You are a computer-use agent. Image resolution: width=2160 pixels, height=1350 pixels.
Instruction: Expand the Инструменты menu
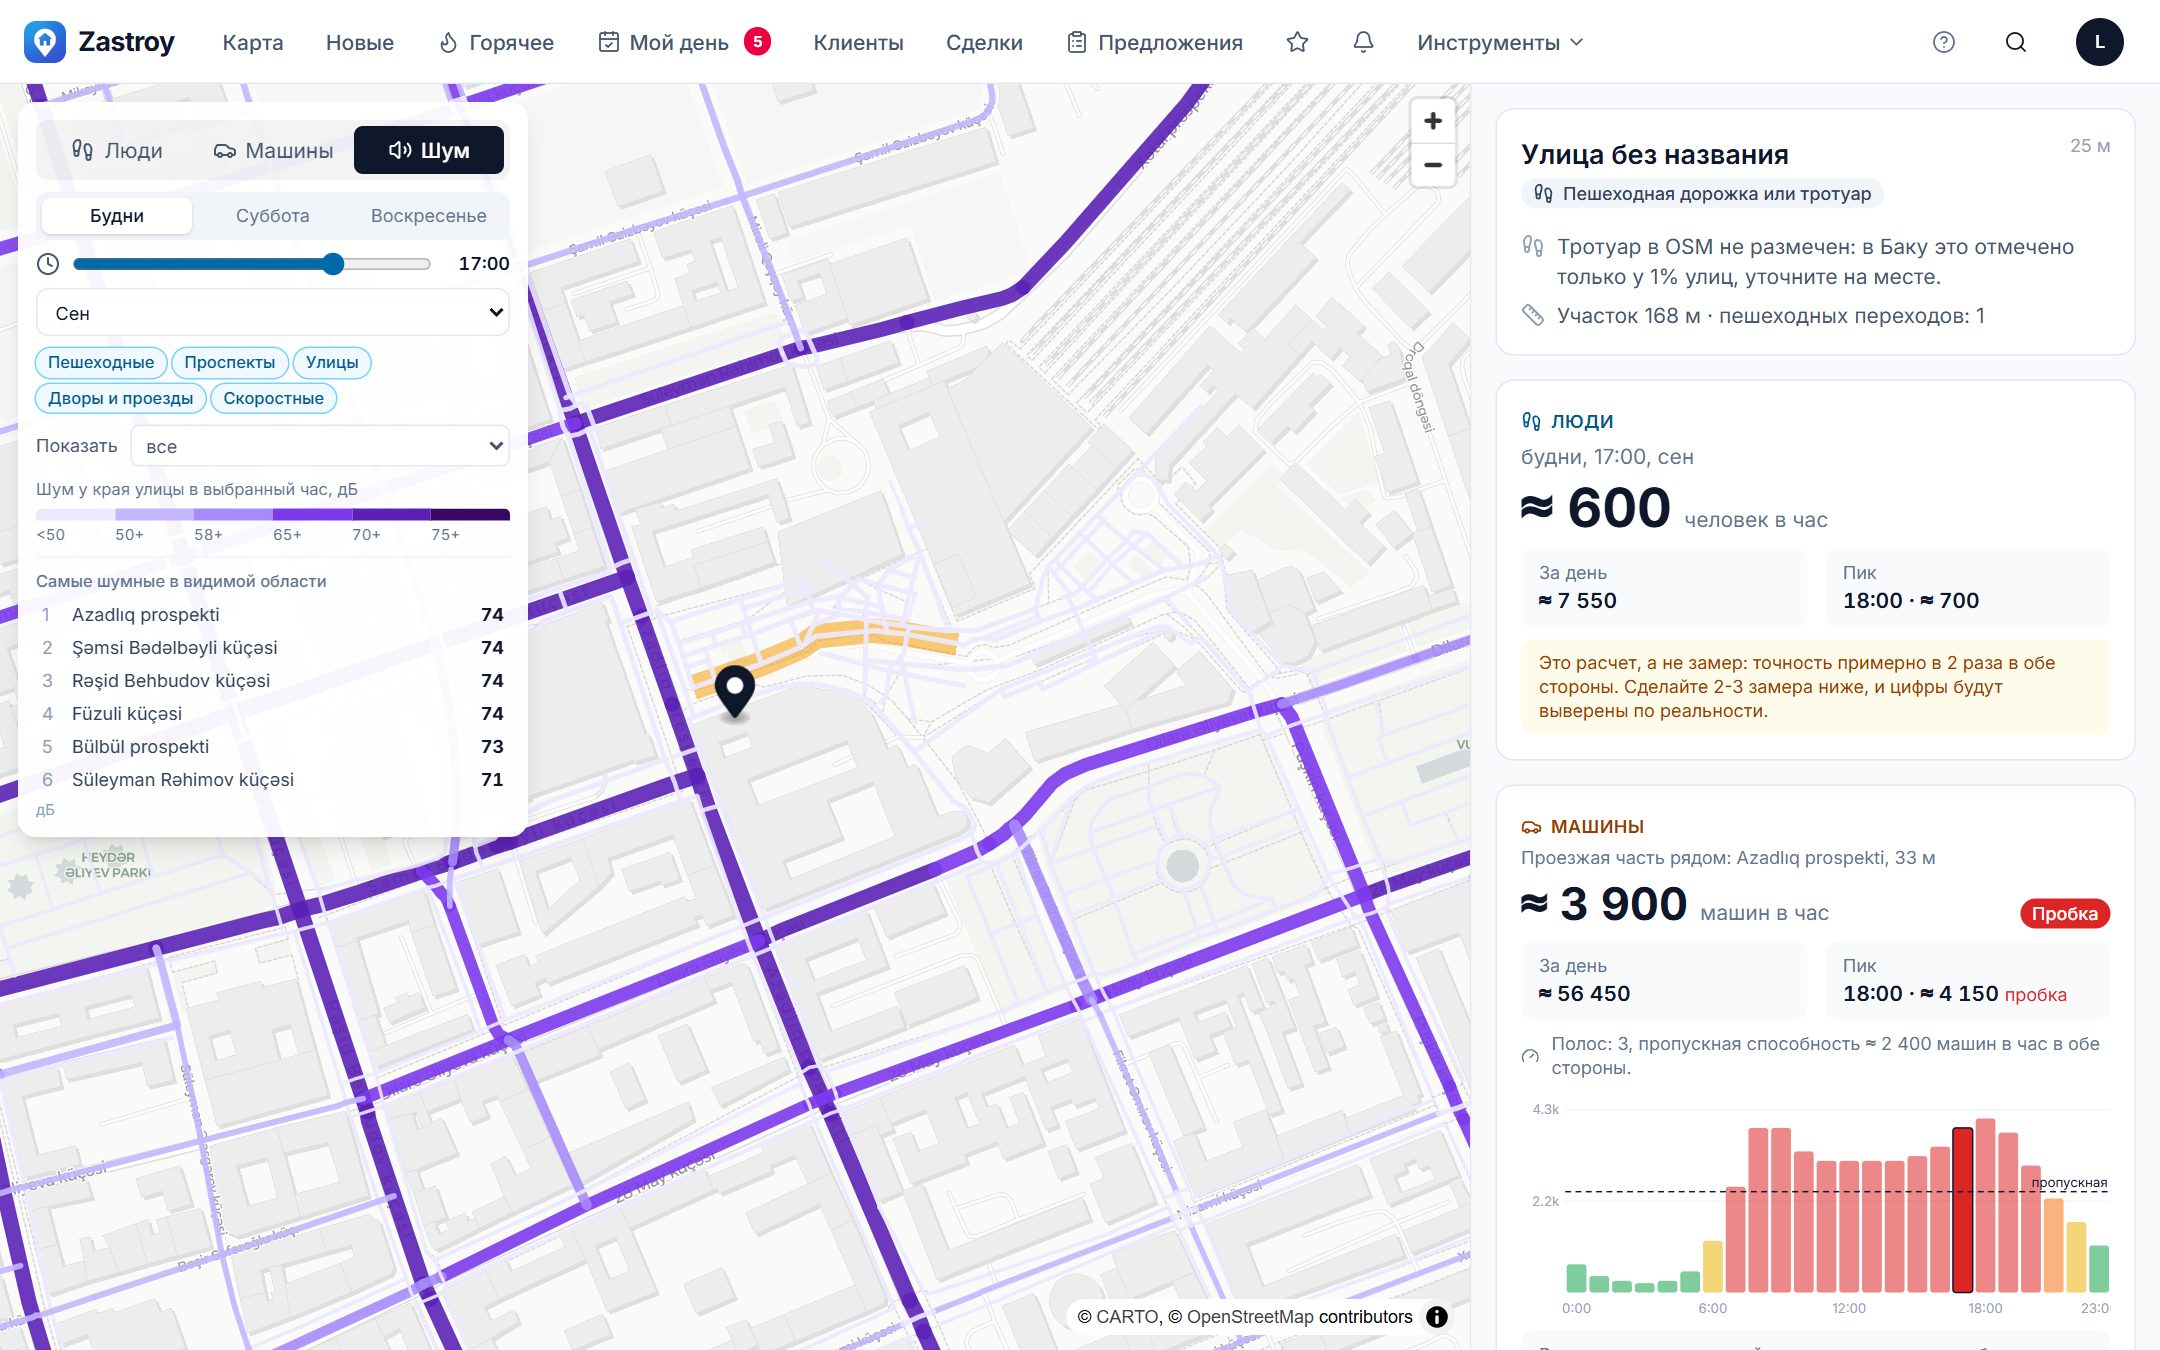coord(1500,42)
